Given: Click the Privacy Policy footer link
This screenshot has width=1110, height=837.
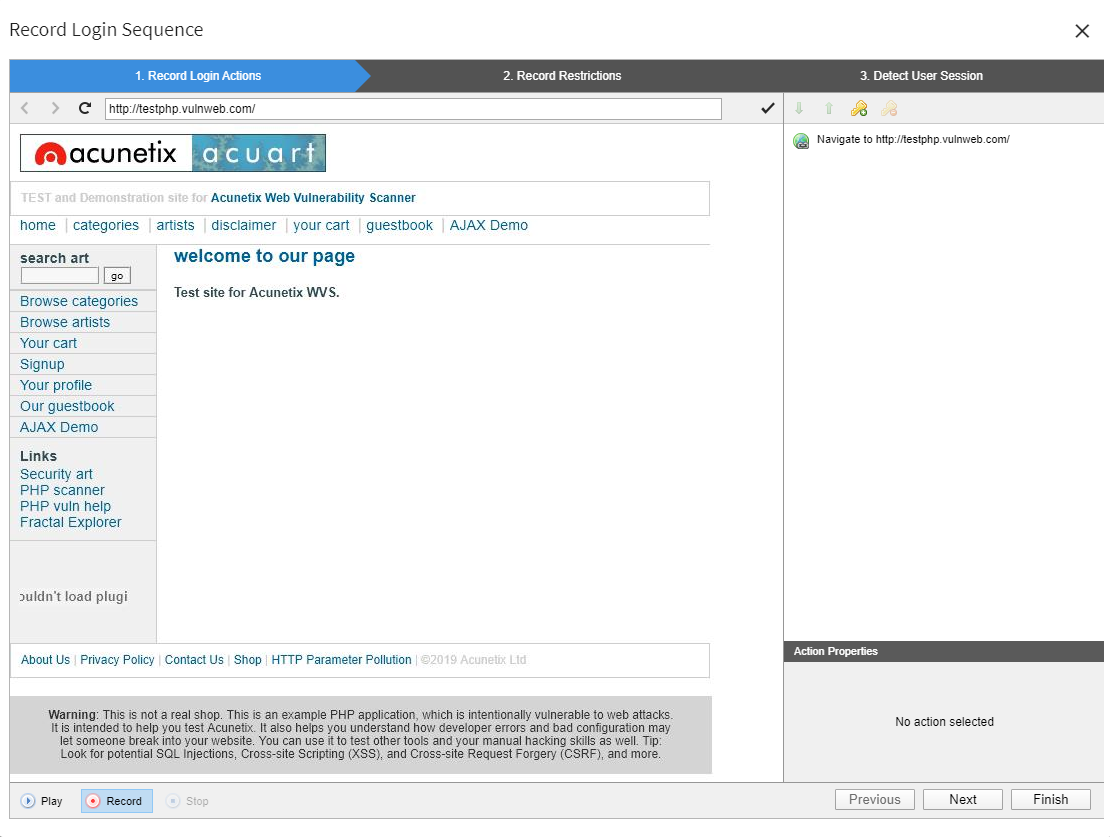Looking at the screenshot, I should [117, 659].
